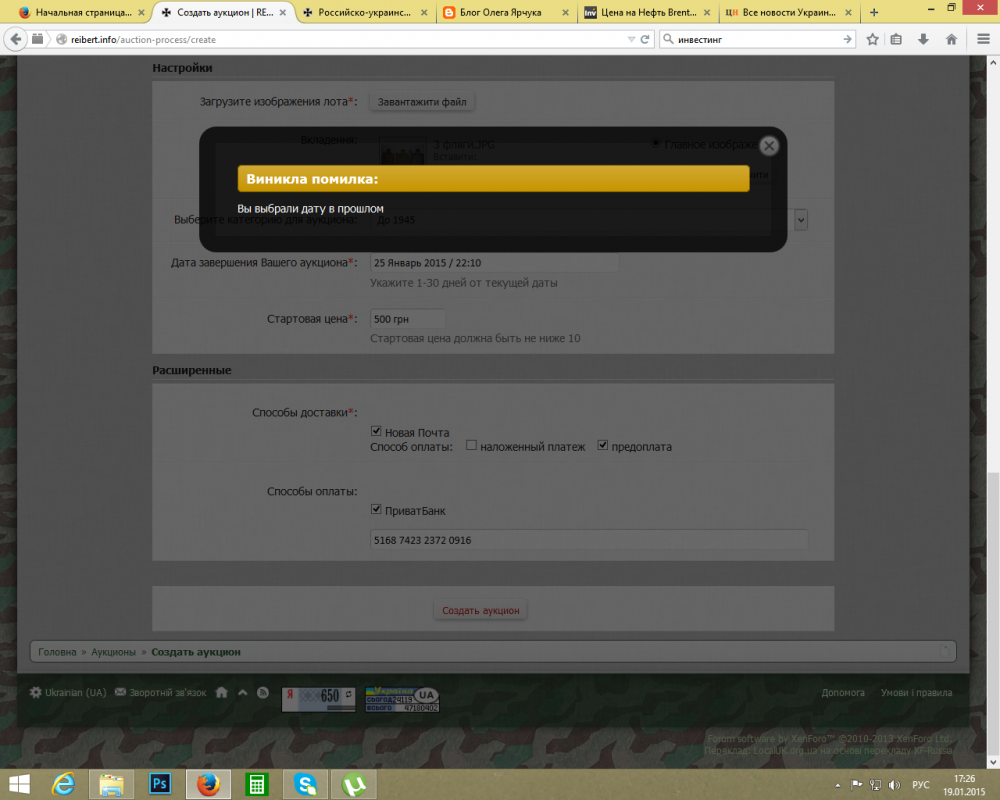The width and height of the screenshot is (1000, 800).
Task: Open uTorrent from taskbar
Action: tap(353, 785)
